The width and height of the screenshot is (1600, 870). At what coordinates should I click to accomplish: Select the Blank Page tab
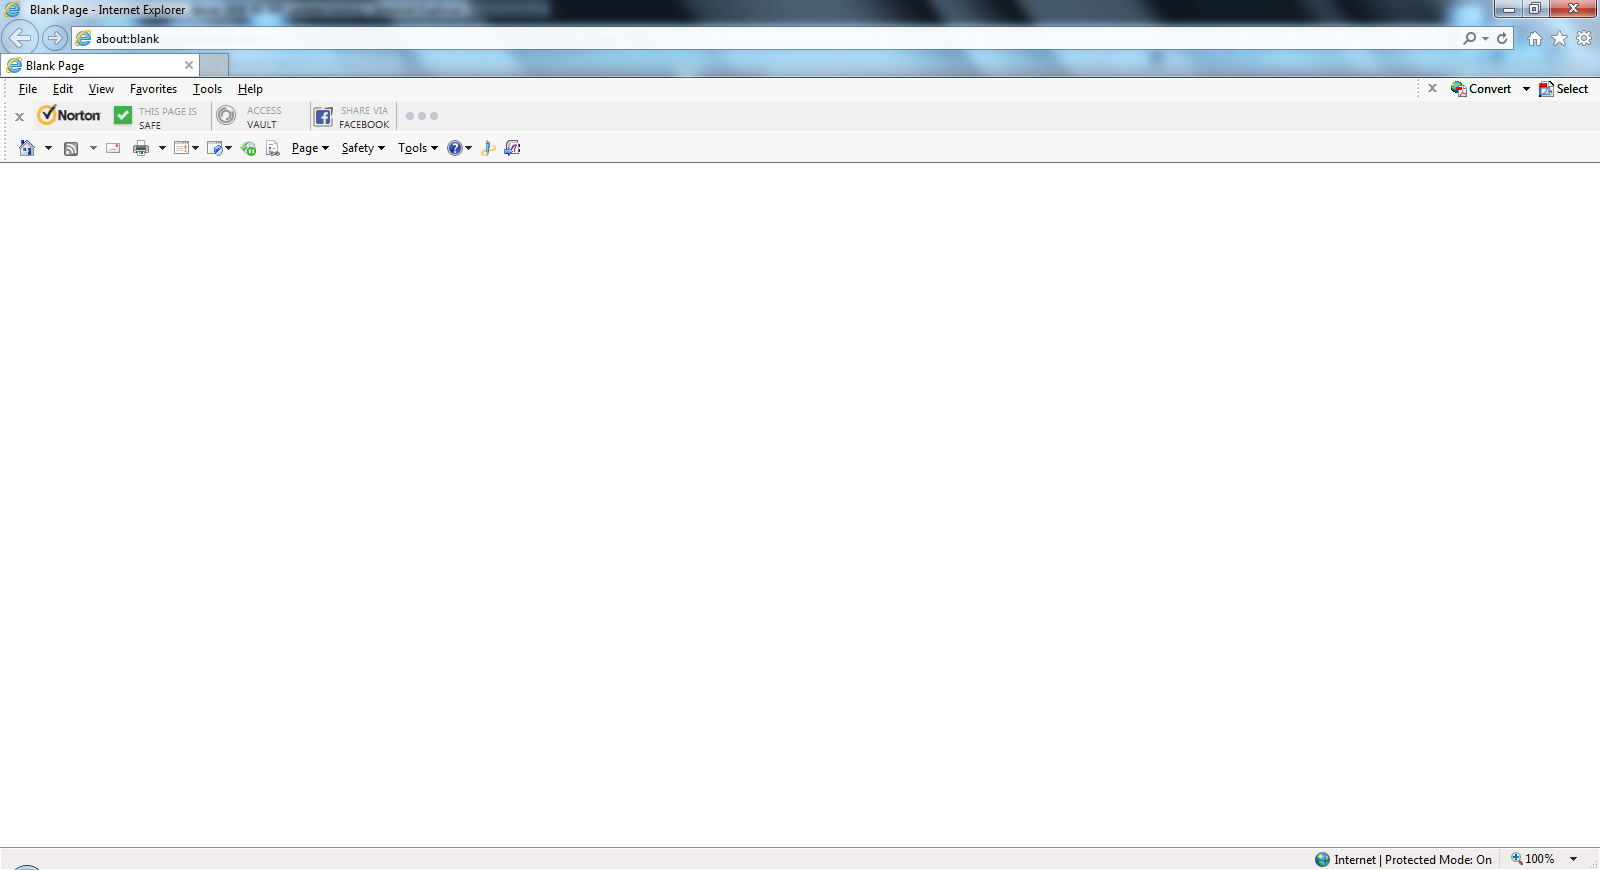point(100,65)
